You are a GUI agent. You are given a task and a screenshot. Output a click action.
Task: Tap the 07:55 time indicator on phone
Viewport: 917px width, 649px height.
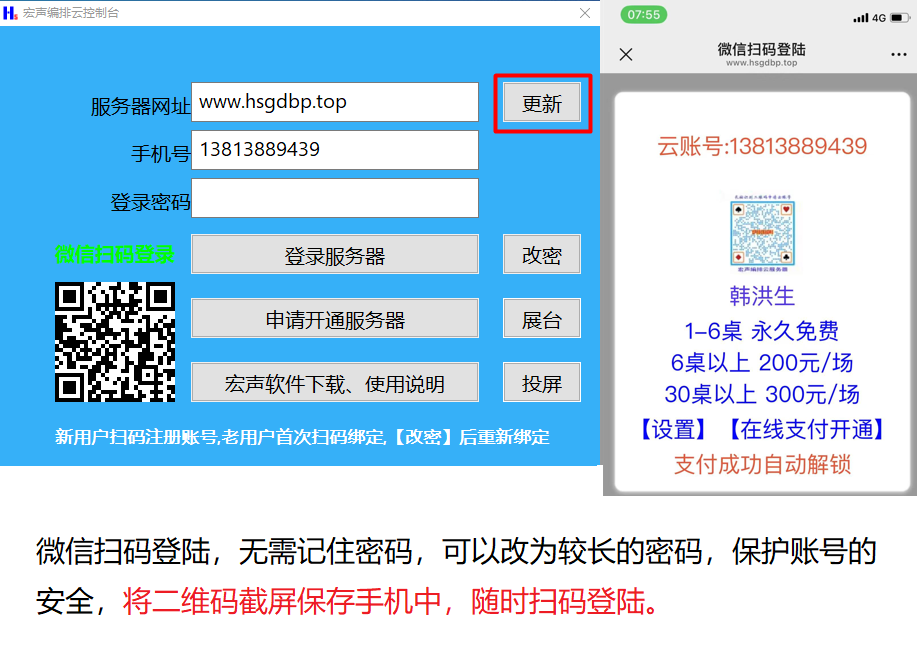tap(643, 15)
